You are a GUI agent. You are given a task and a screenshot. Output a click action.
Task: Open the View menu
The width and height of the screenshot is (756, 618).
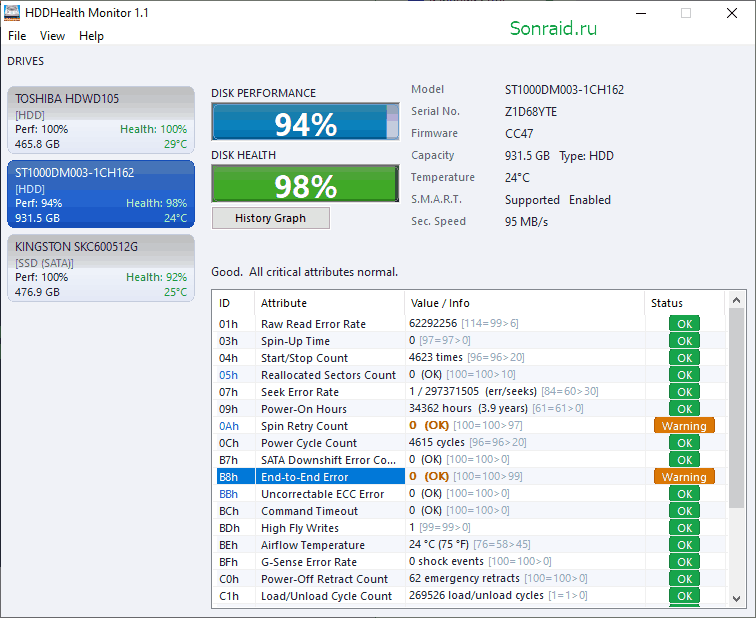tap(52, 36)
